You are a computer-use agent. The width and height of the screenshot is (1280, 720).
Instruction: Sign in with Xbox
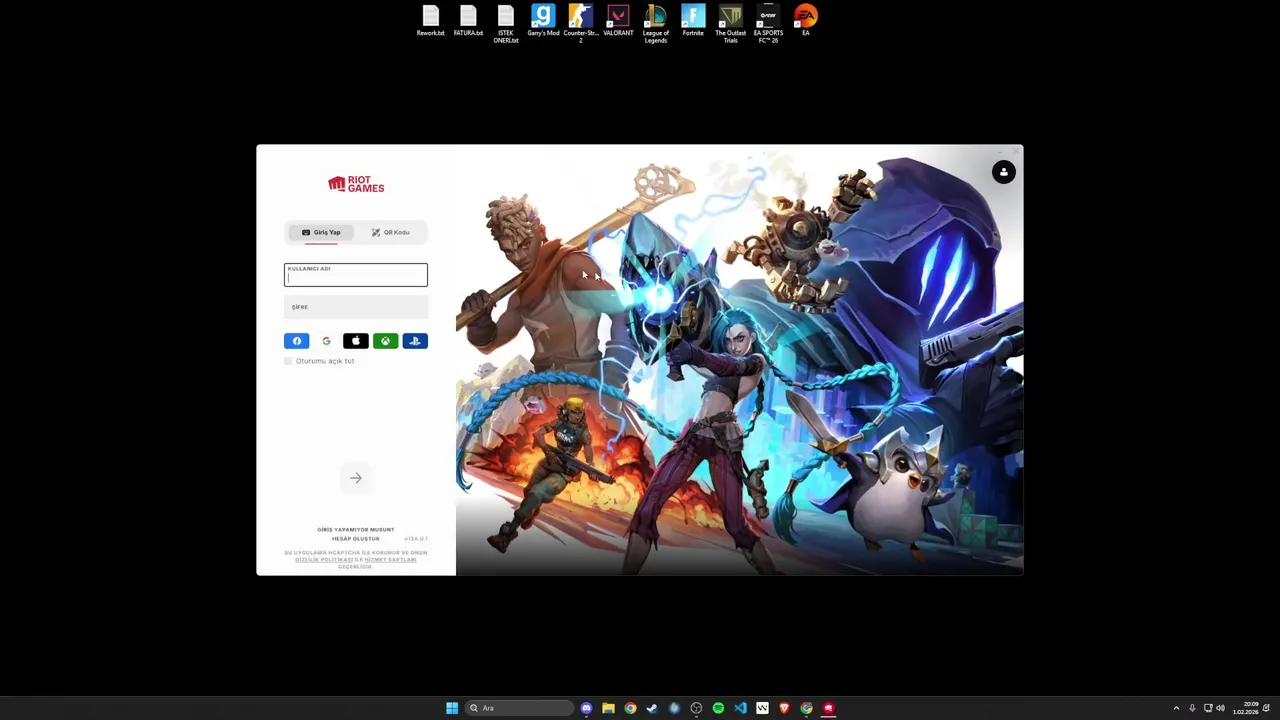tap(385, 341)
